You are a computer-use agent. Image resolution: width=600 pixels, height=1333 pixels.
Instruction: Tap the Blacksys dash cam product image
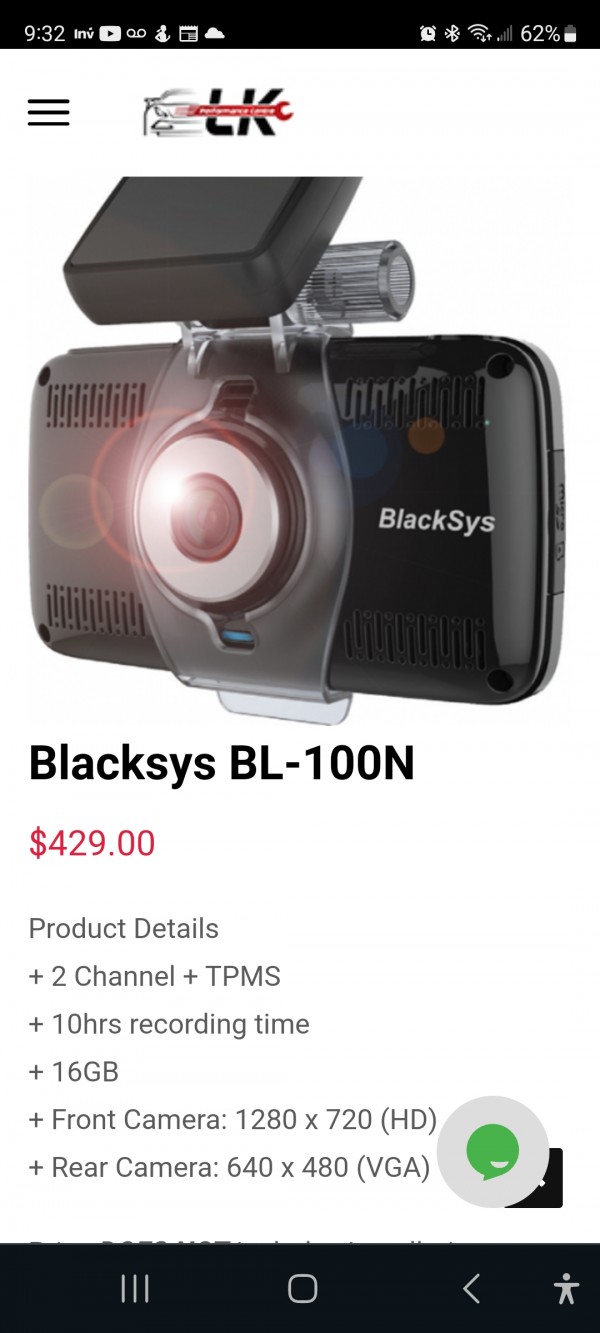click(x=300, y=450)
